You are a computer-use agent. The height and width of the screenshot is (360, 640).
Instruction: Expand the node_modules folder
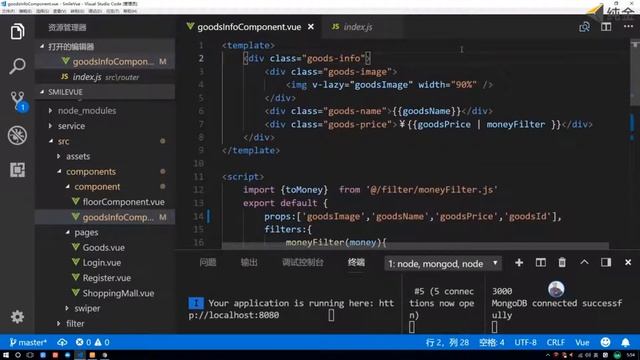pos(50,111)
